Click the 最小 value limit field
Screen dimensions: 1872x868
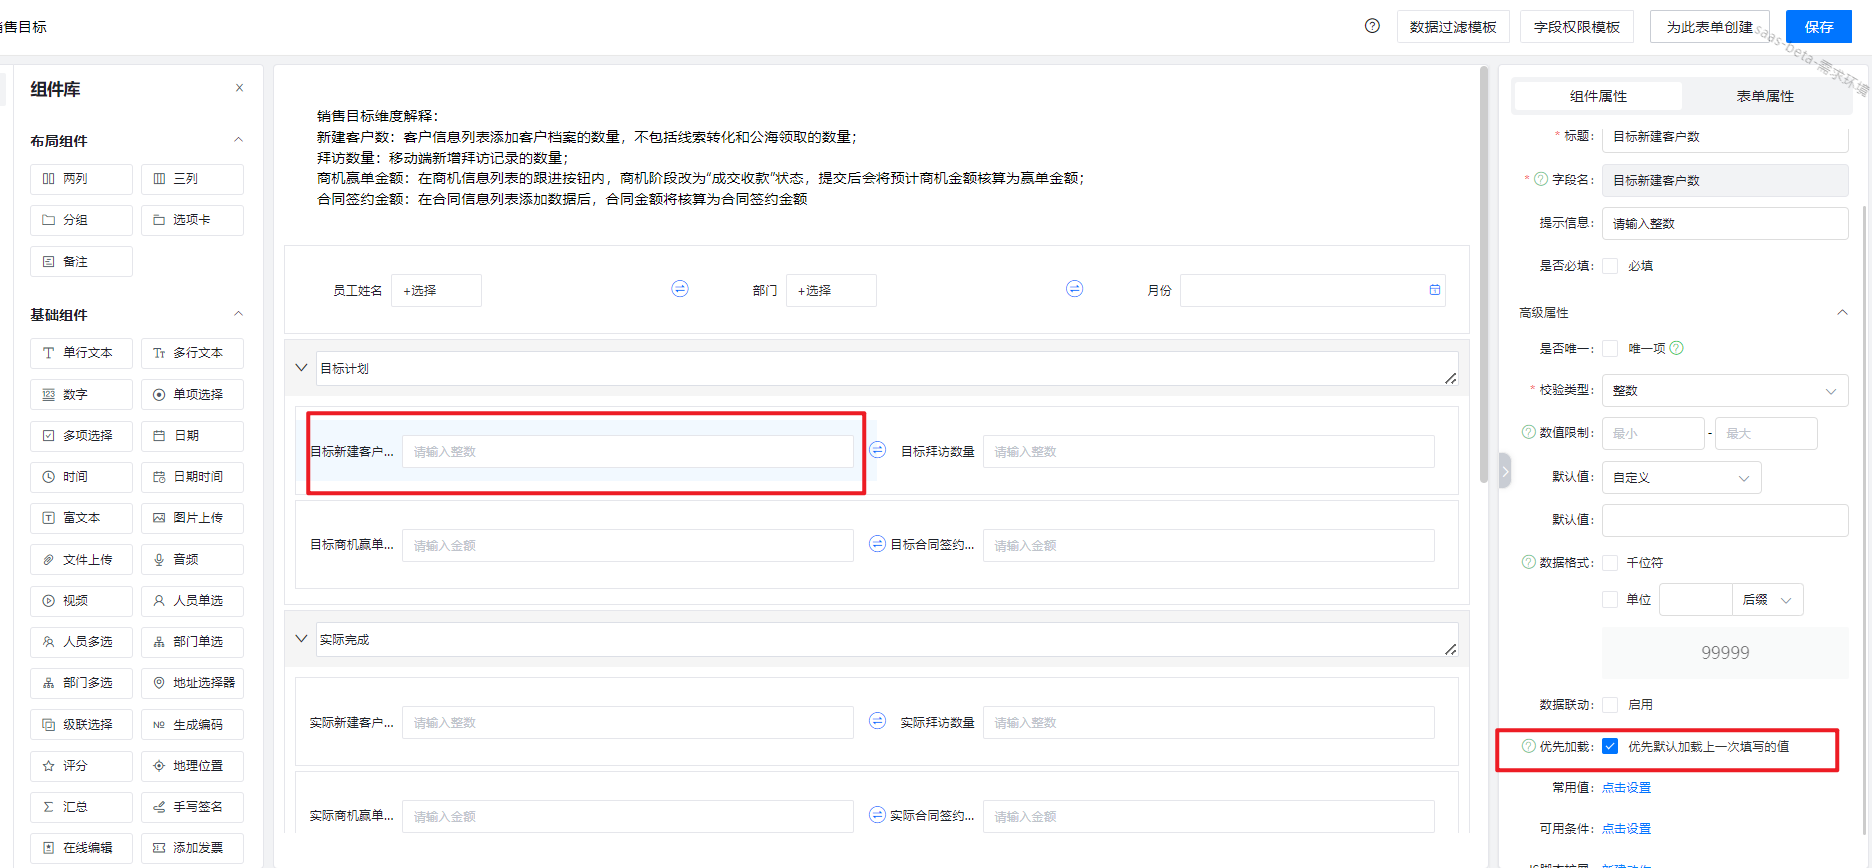coord(1653,434)
